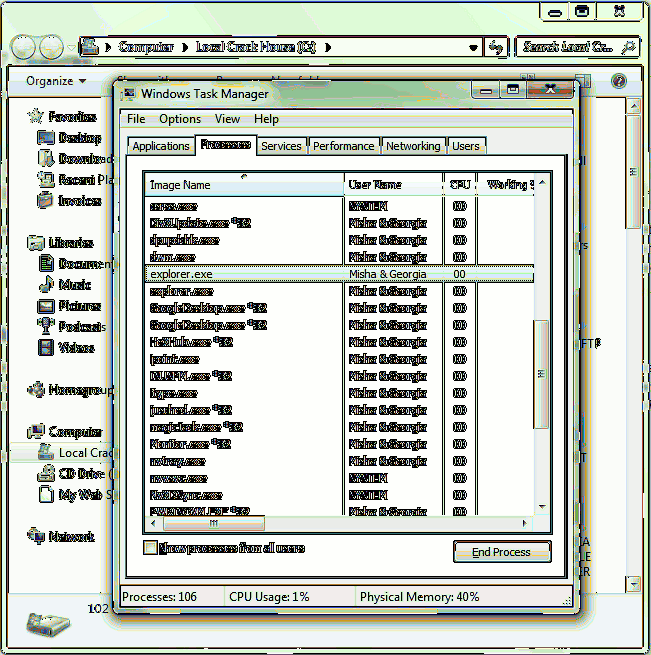The height and width of the screenshot is (655, 651).
Task: Open Desktop from Explorer Favorites
Action: click(69, 137)
